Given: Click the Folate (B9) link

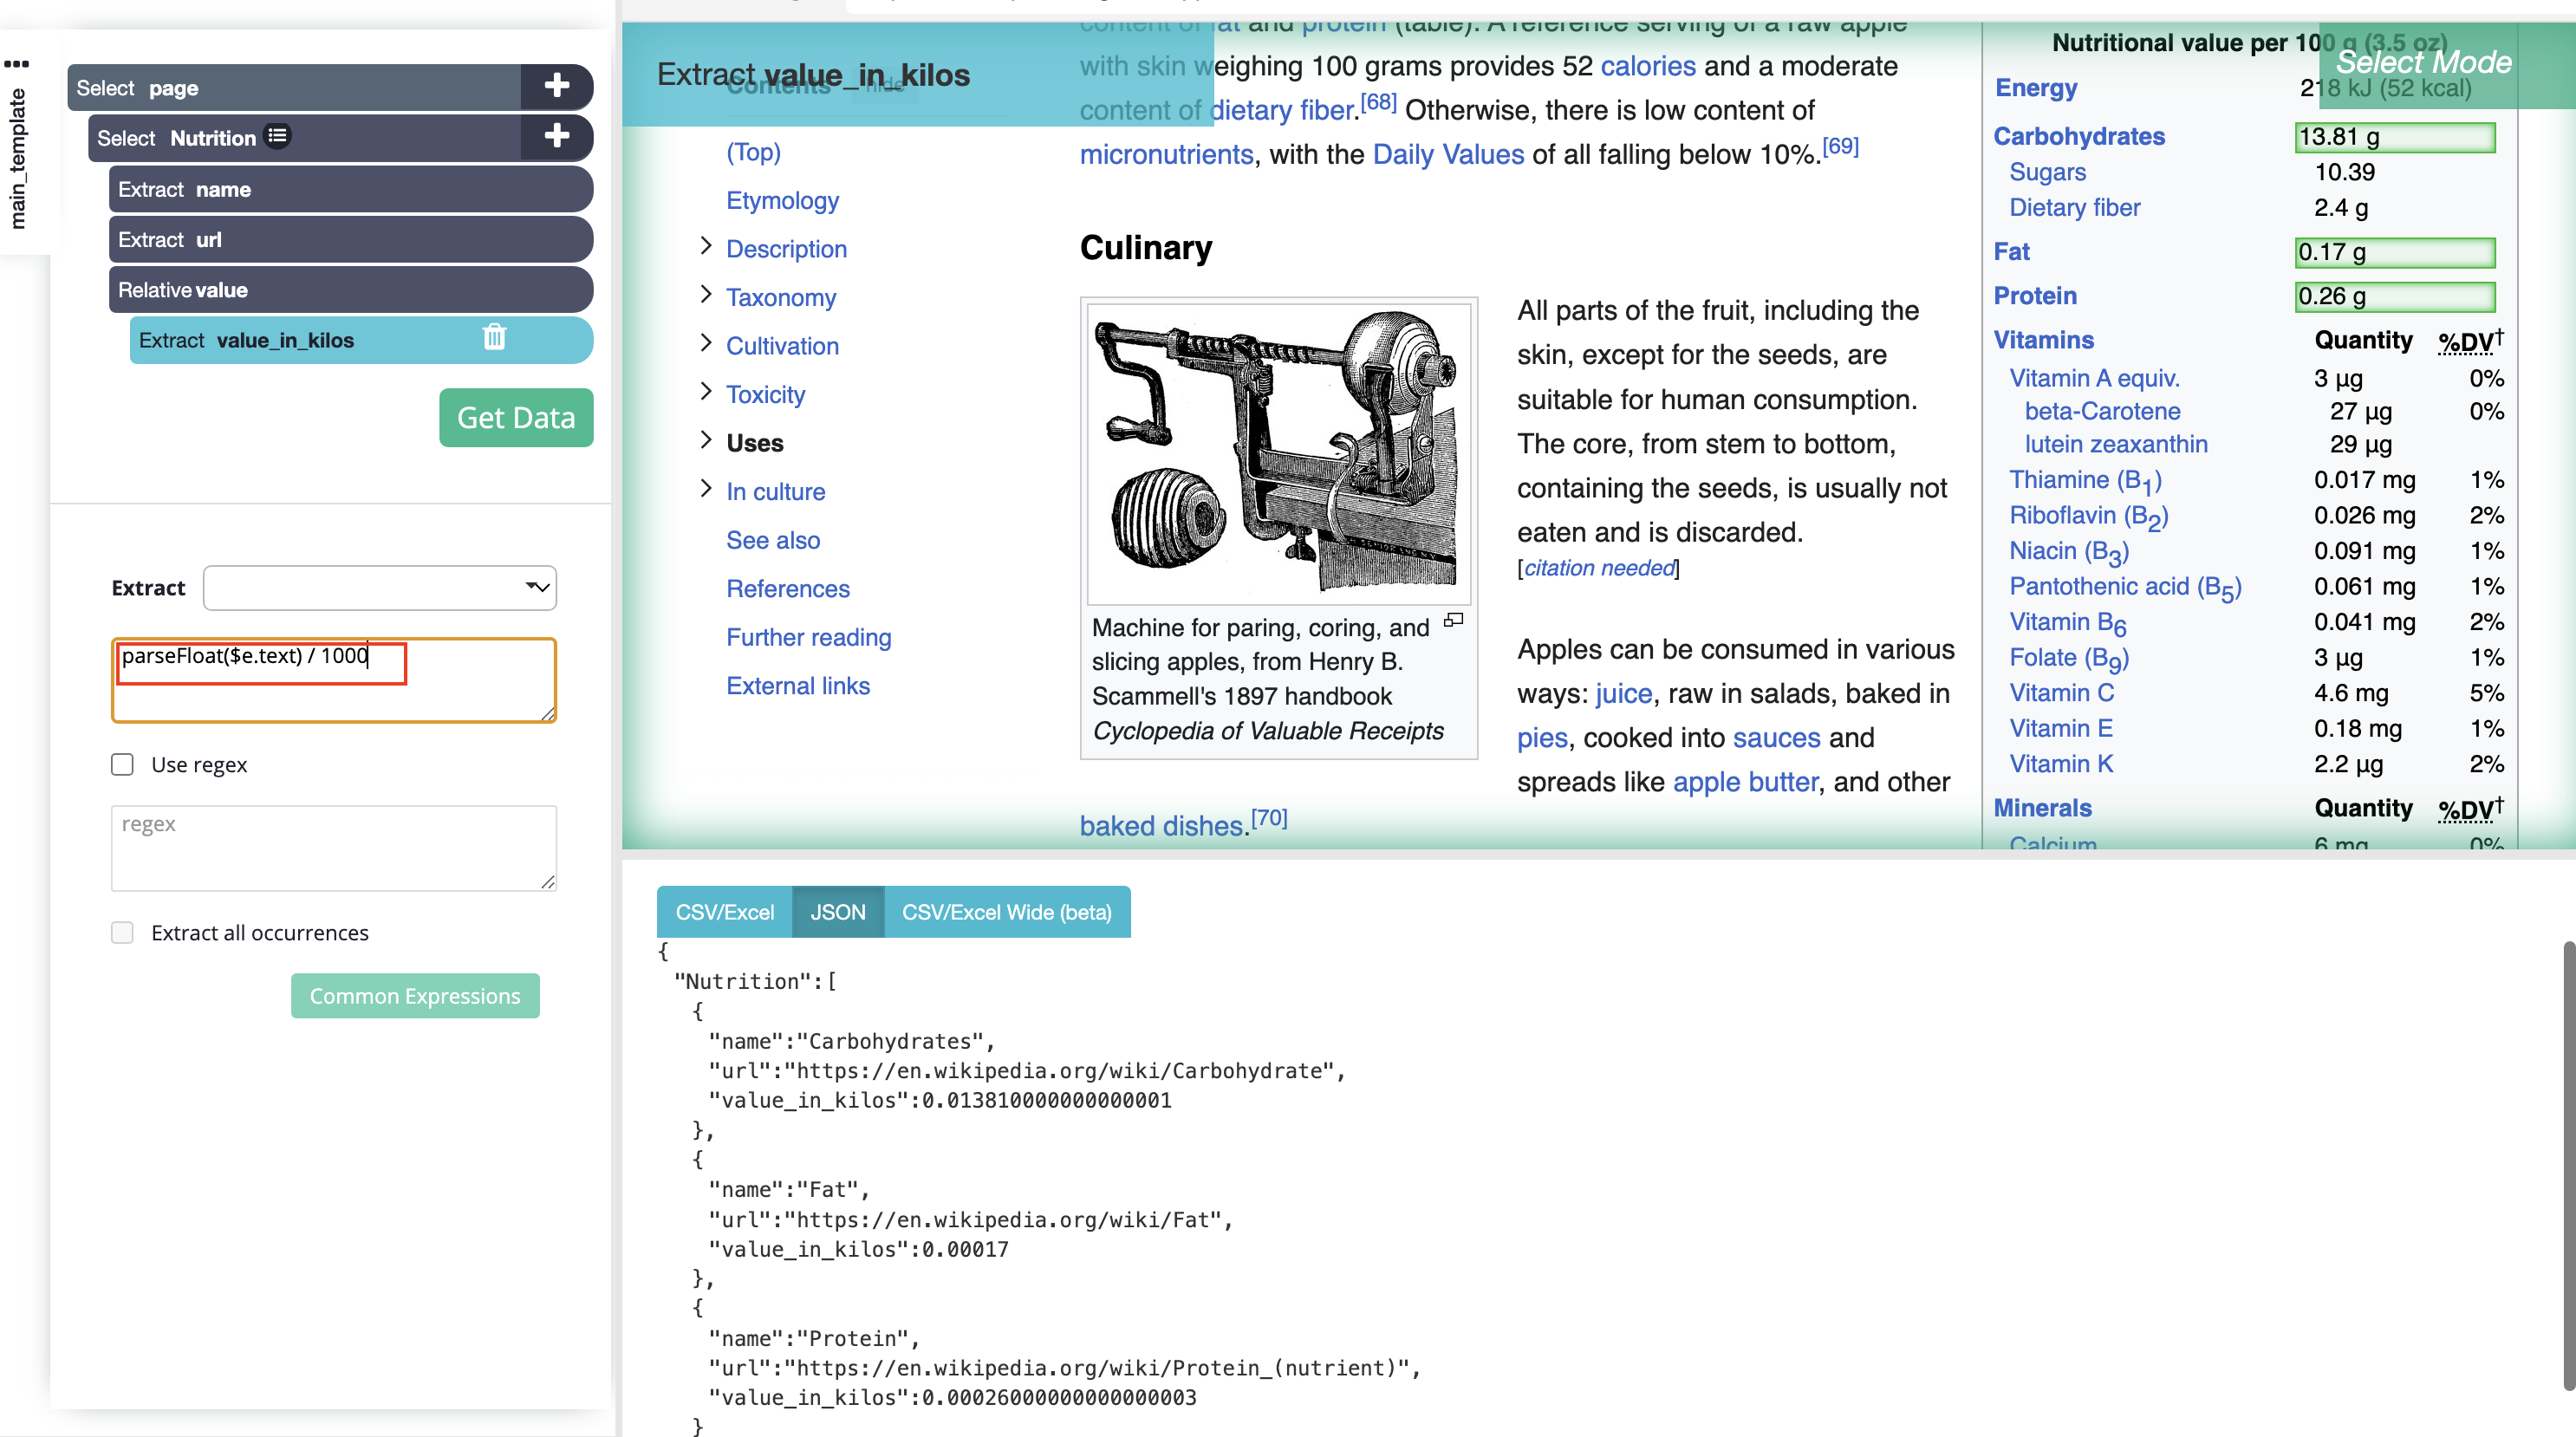Looking at the screenshot, I should pos(2068,658).
